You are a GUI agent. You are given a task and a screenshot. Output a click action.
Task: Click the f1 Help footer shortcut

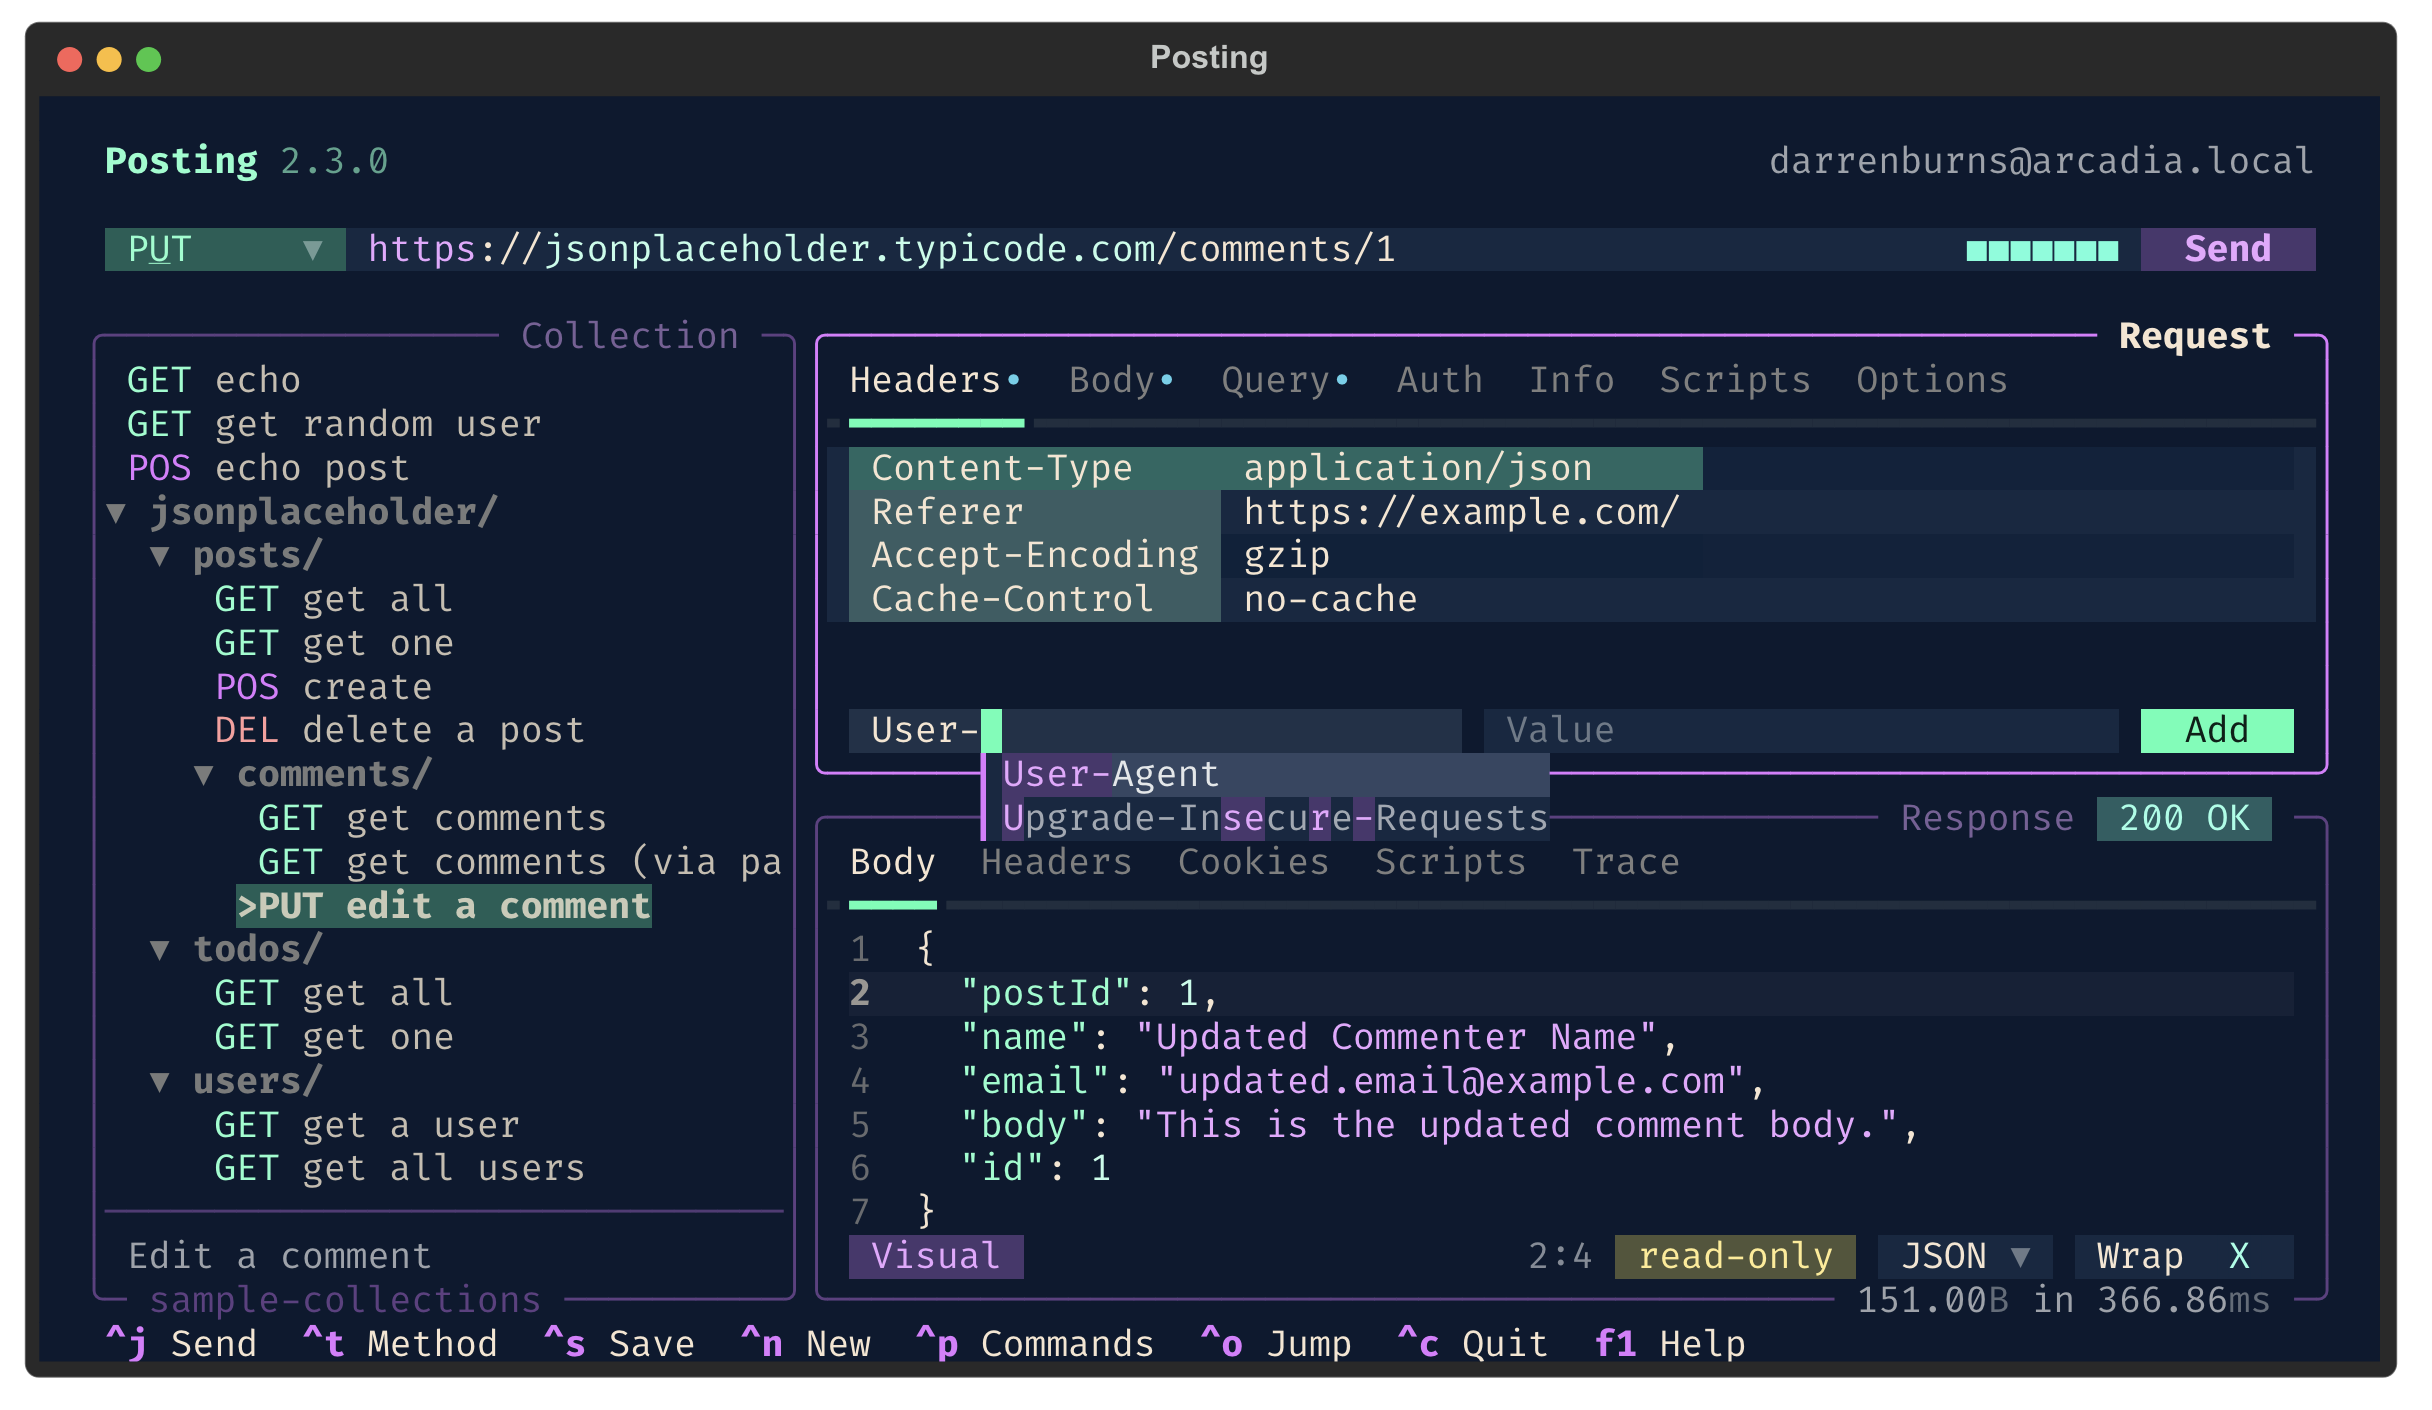click(x=1670, y=1343)
